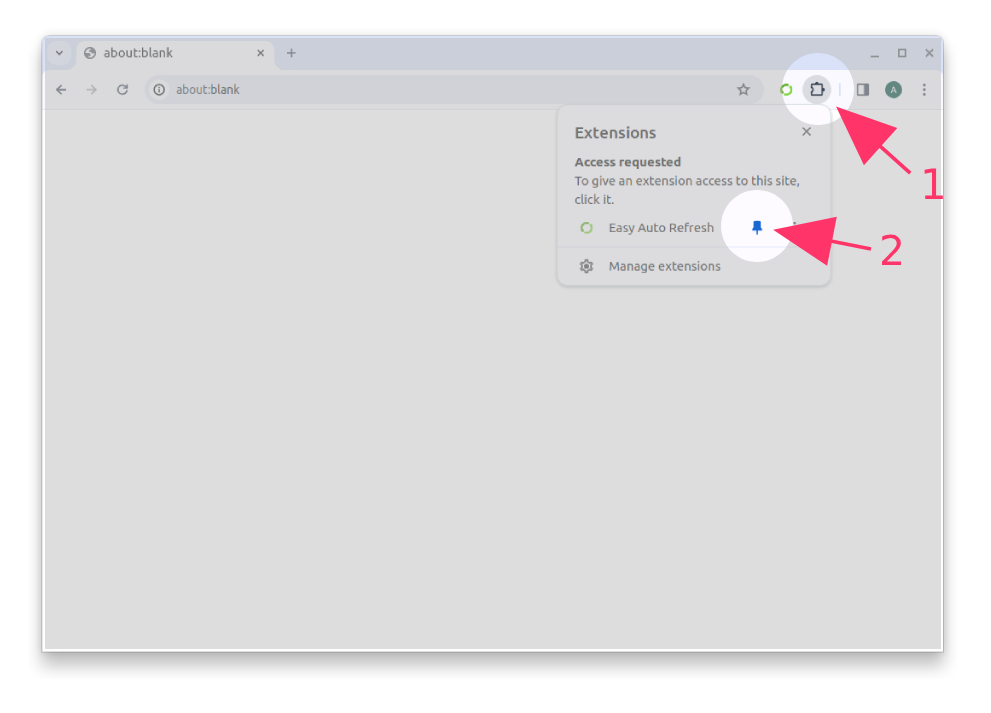Close the about:blank tab
This screenshot has width=991, height=713.
point(260,53)
